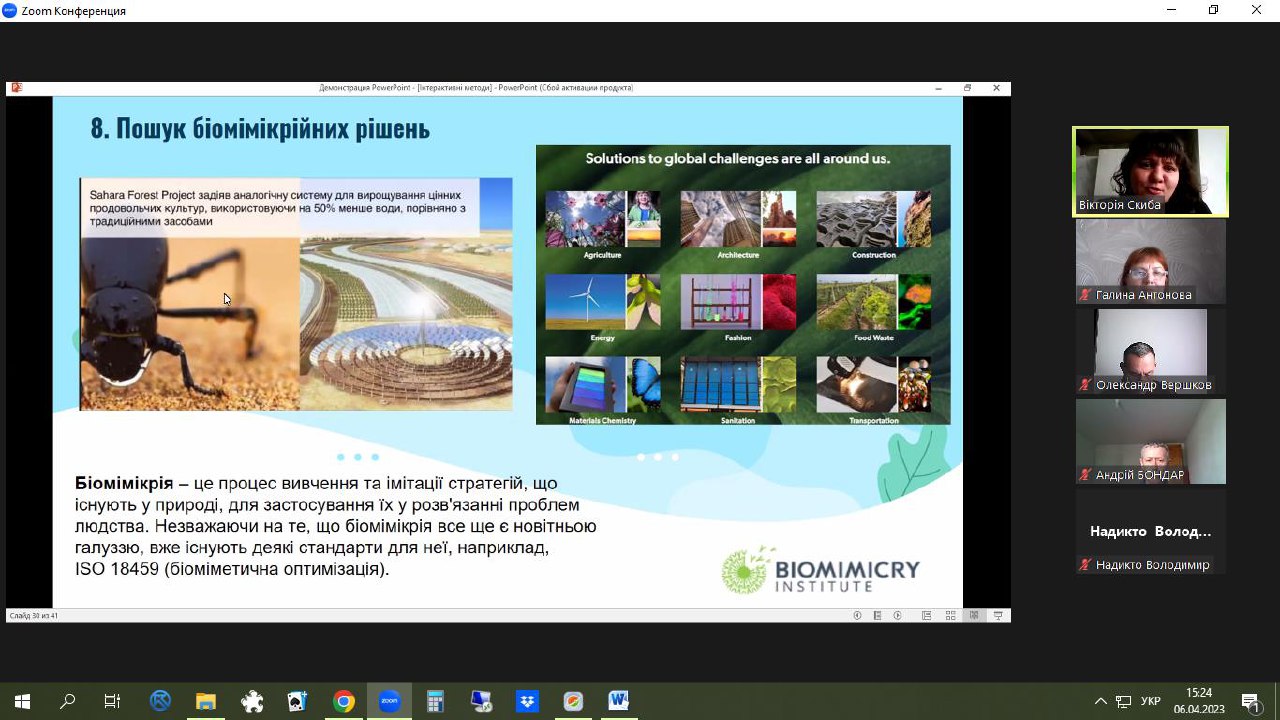Go to next slide in PowerPoint status bar
Screen dimensions: 1280x720
click(x=898, y=616)
